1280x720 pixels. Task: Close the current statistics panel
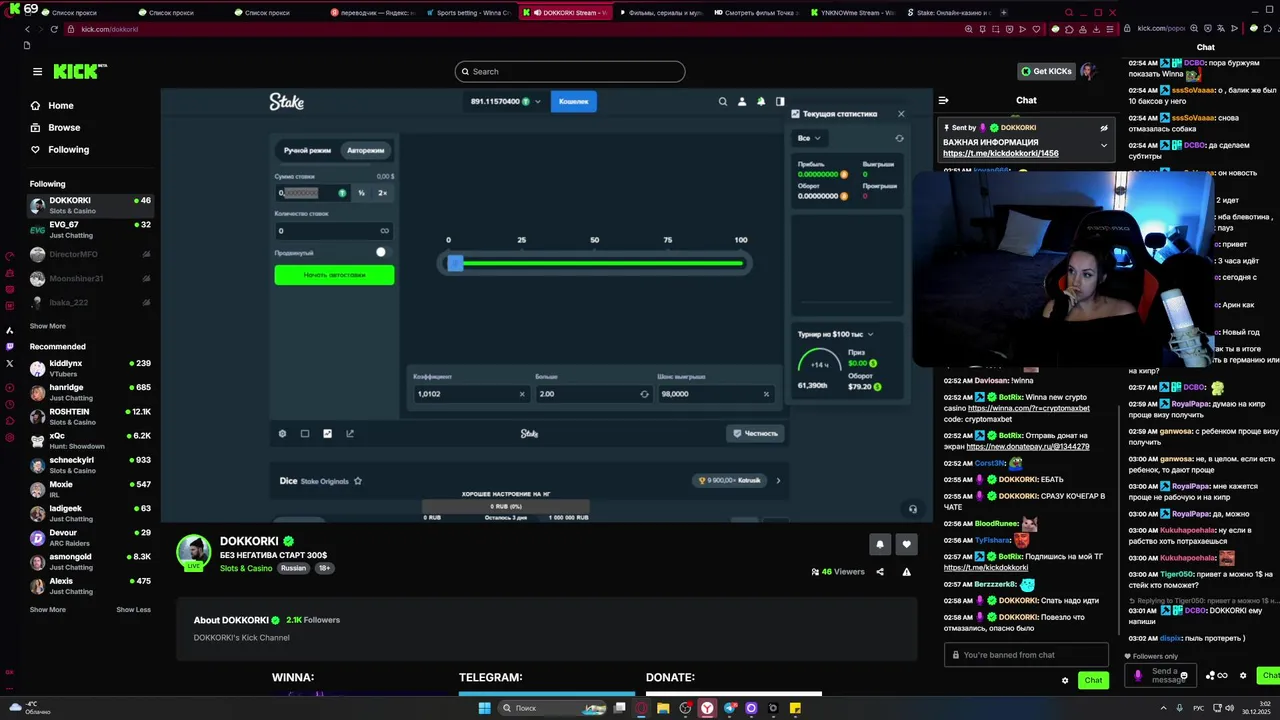(x=901, y=114)
